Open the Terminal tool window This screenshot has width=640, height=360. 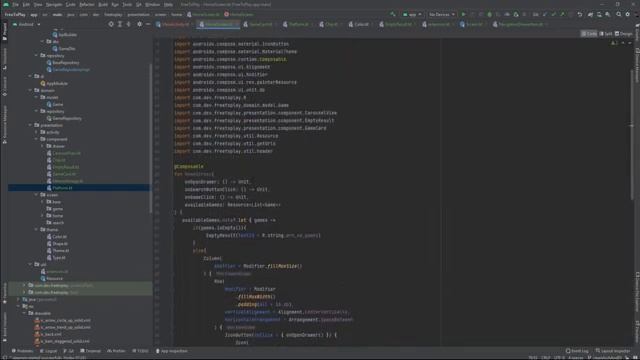coord(91,351)
